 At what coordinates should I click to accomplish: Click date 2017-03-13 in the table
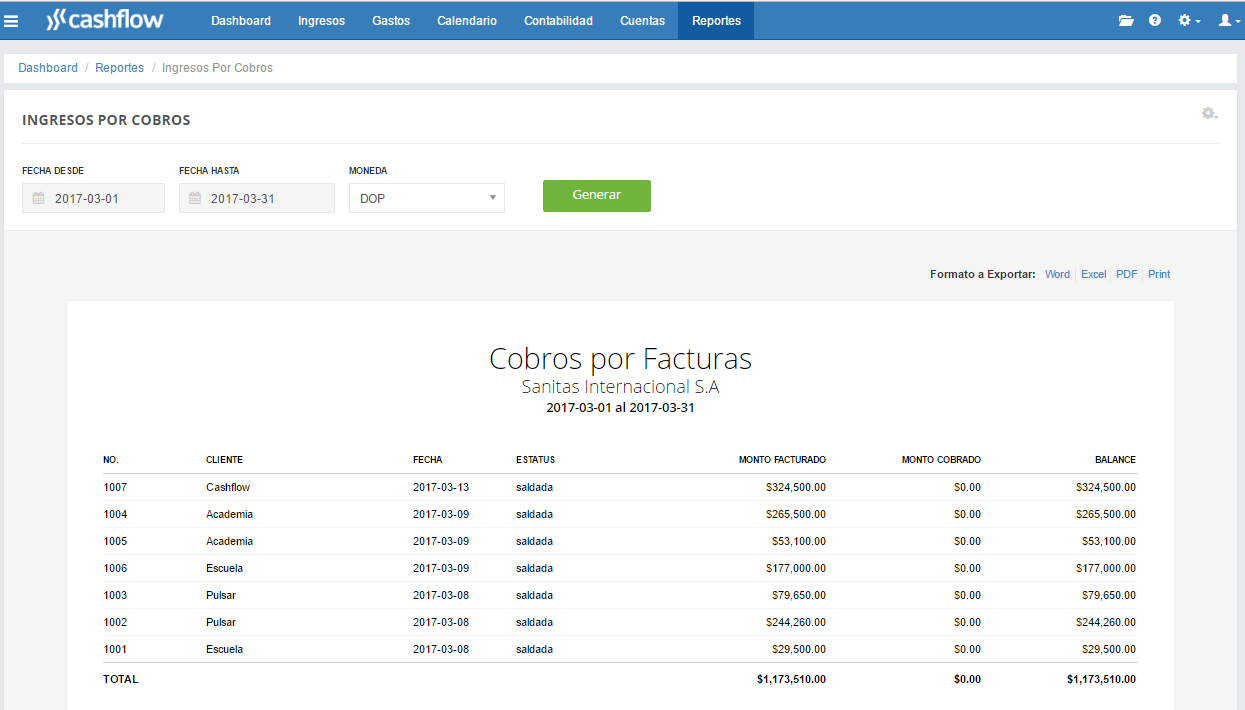click(x=441, y=487)
